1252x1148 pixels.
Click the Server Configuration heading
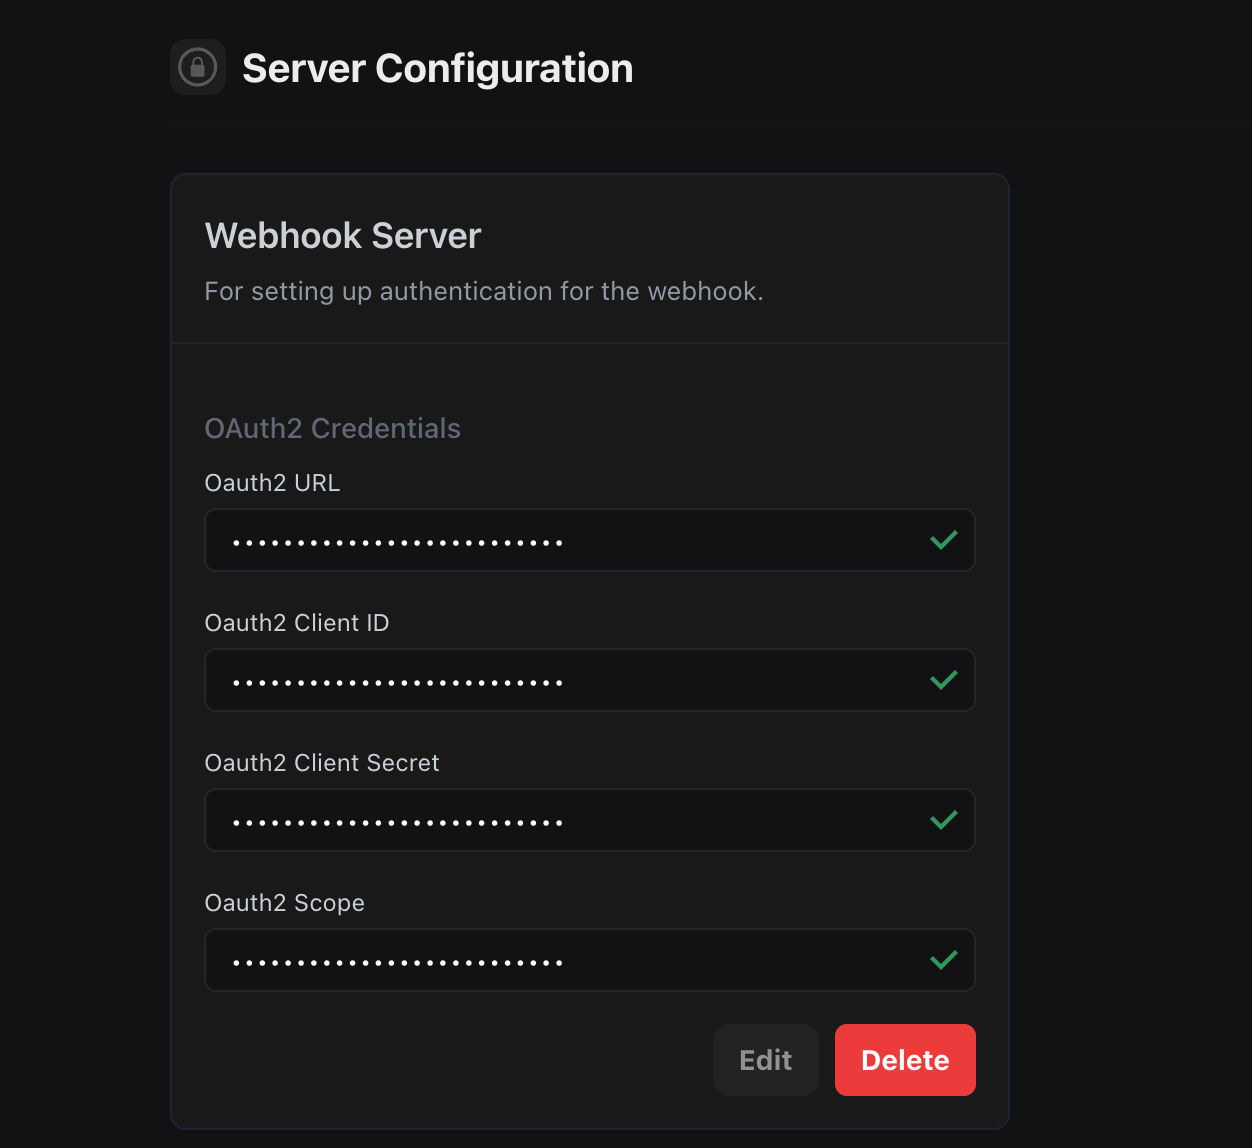coord(438,68)
